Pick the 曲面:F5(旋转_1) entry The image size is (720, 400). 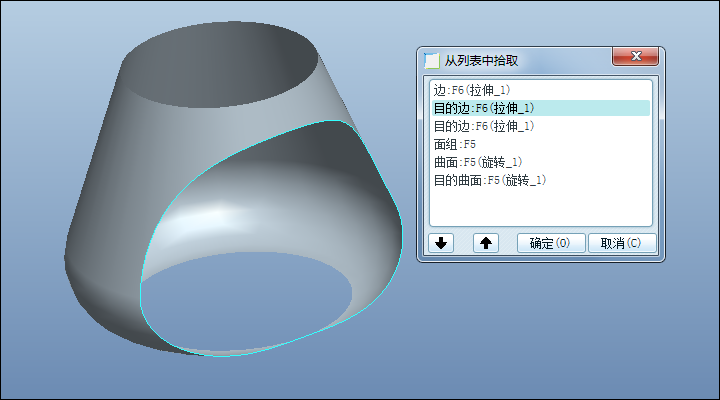tap(540, 162)
